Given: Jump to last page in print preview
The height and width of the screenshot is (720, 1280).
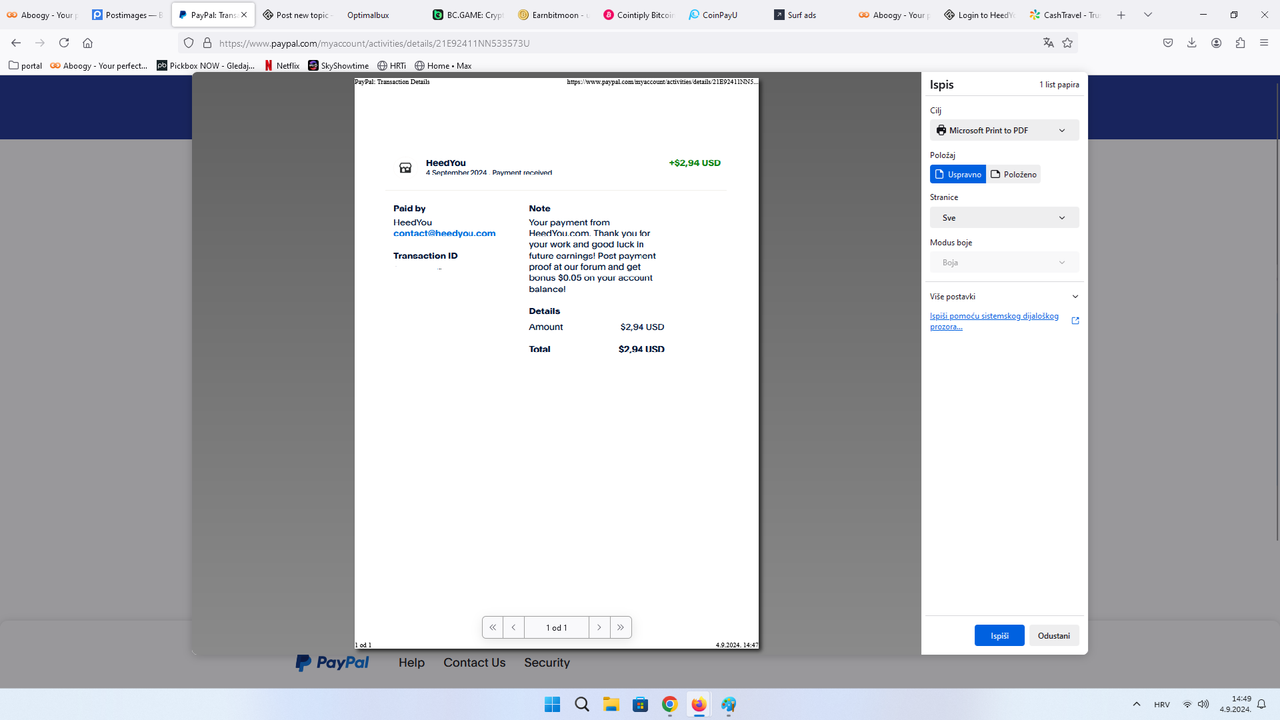Looking at the screenshot, I should (x=621, y=627).
